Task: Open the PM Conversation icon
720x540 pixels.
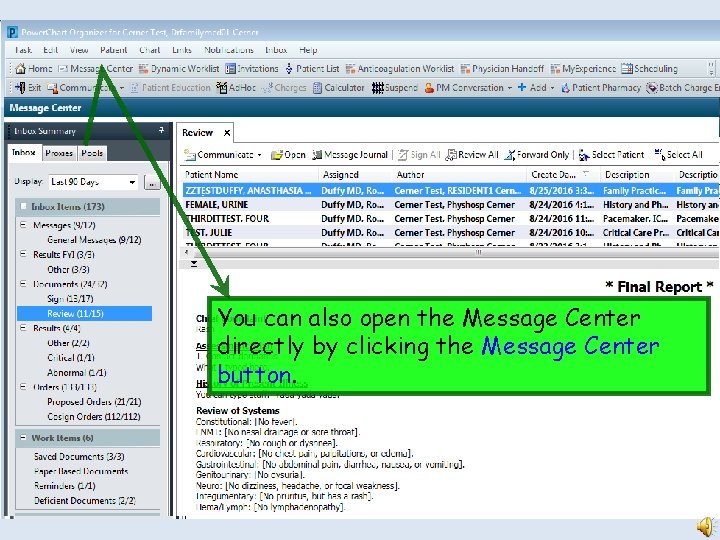Action: point(429,87)
